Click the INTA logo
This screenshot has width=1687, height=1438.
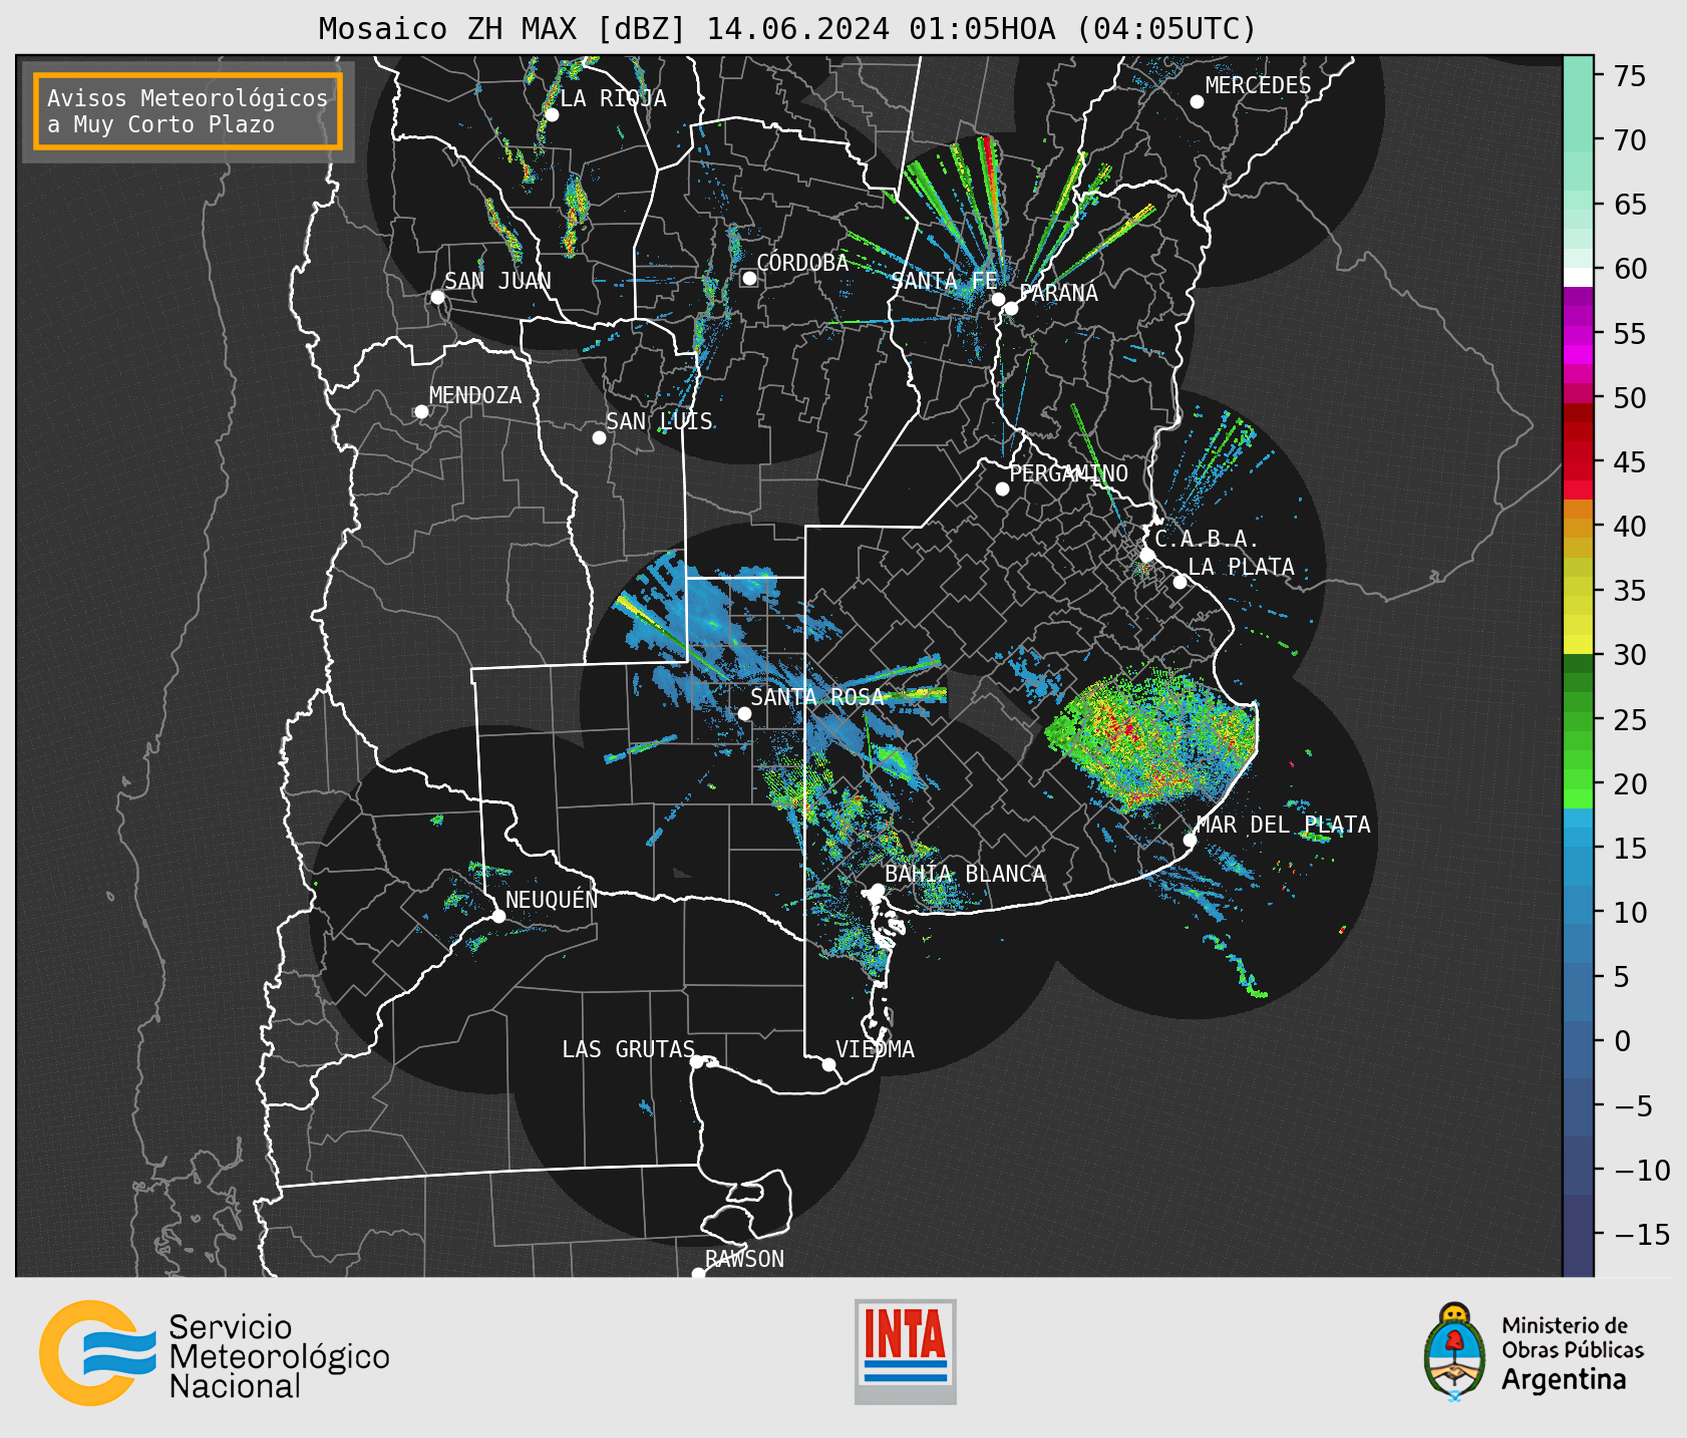click(905, 1351)
